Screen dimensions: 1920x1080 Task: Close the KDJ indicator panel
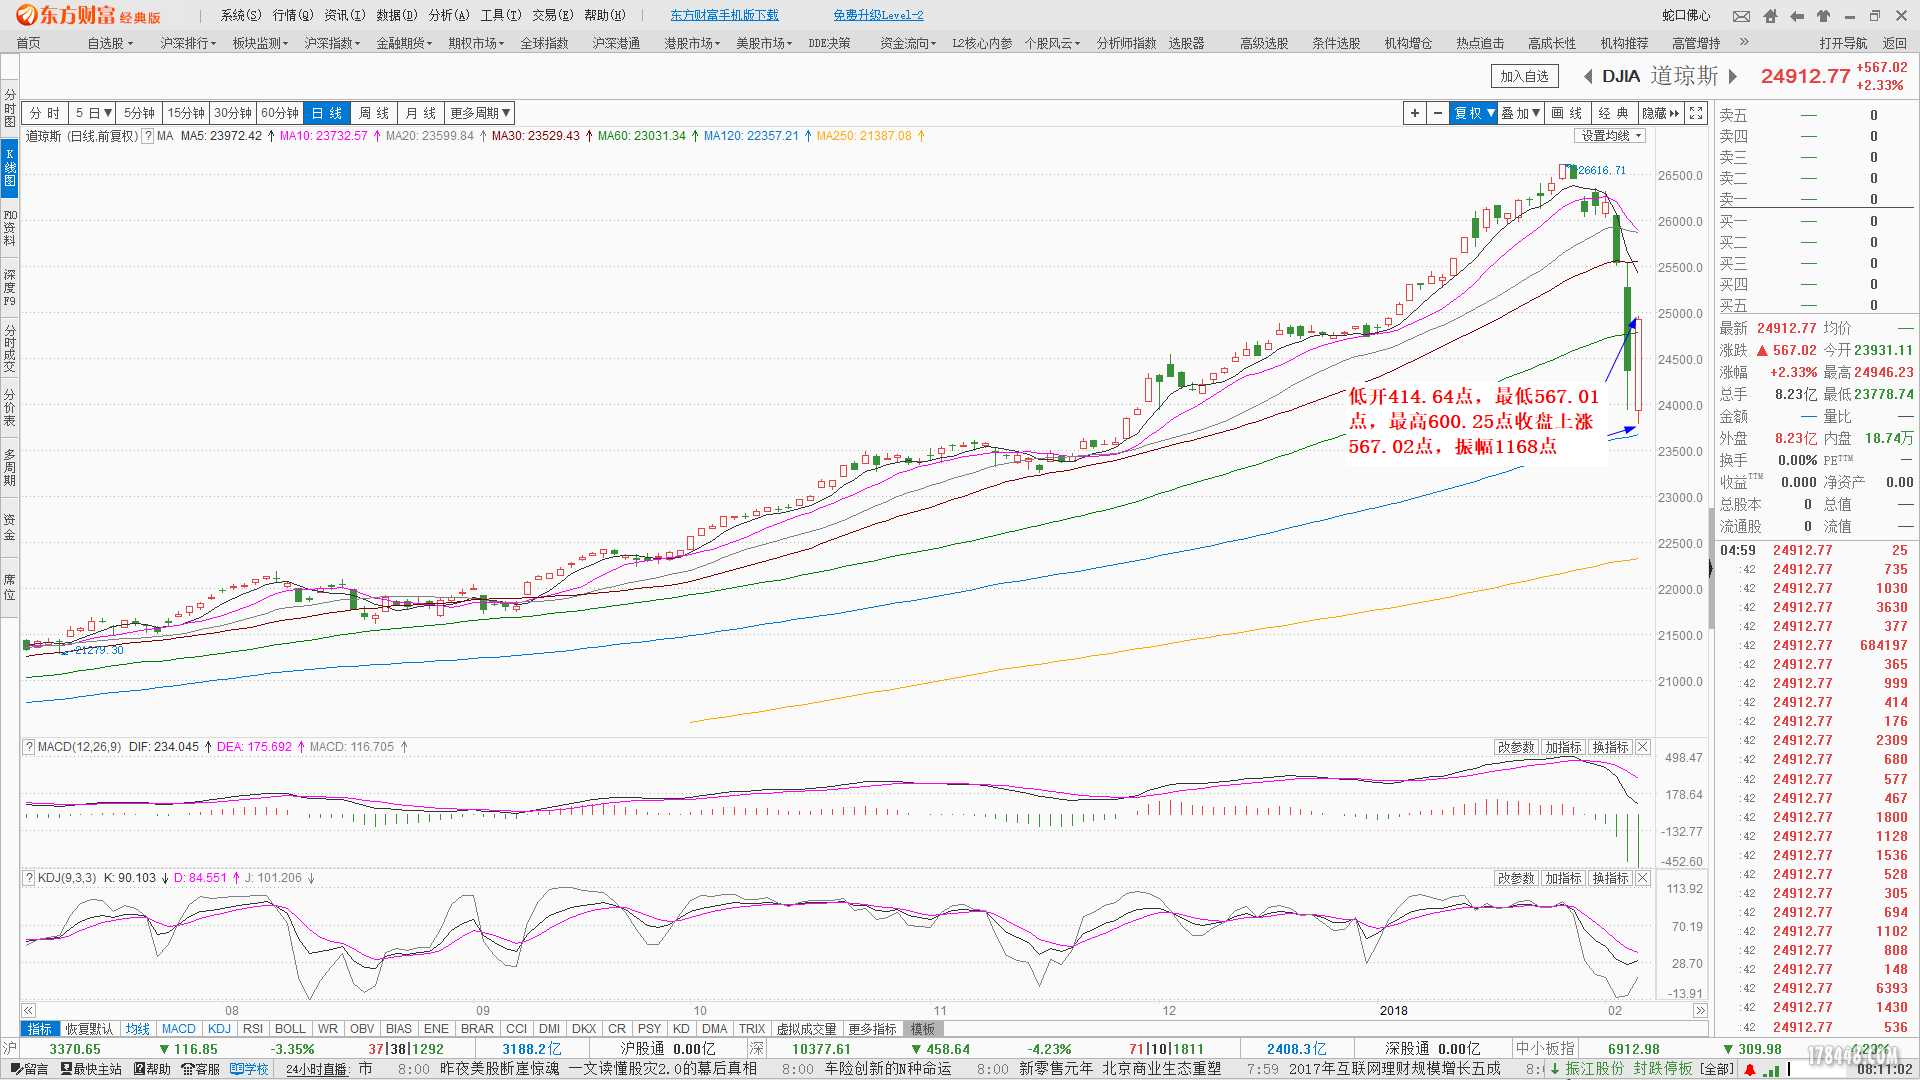(x=1643, y=878)
